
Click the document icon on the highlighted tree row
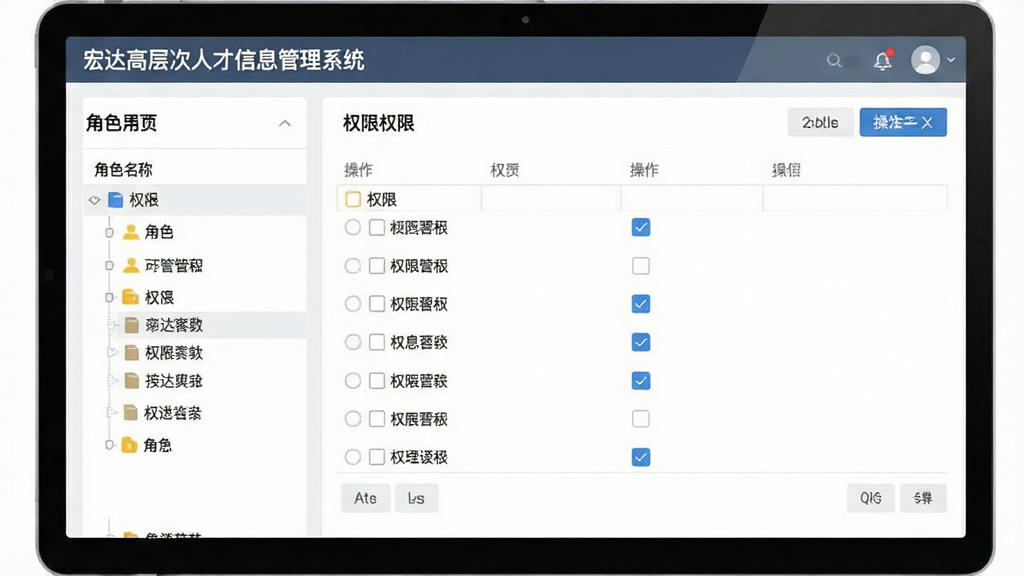click(x=131, y=325)
